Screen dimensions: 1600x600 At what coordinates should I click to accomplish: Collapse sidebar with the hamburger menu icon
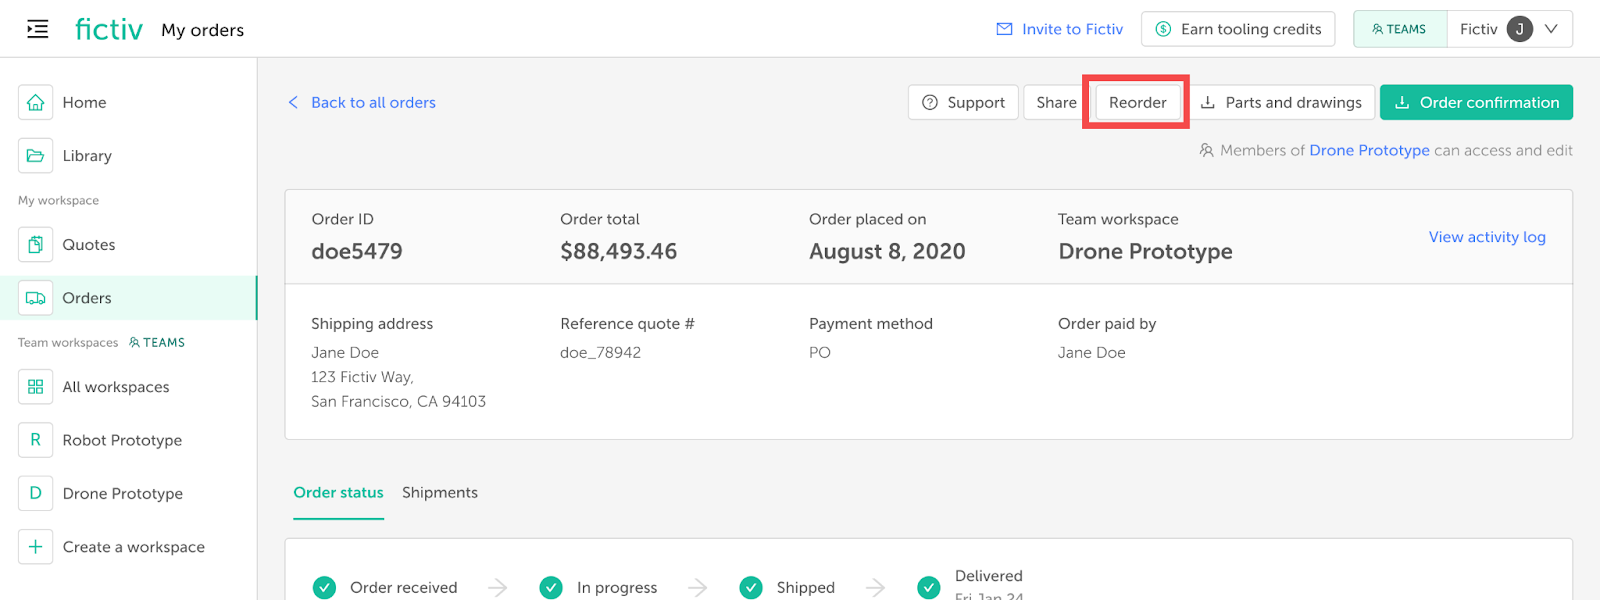coord(37,29)
